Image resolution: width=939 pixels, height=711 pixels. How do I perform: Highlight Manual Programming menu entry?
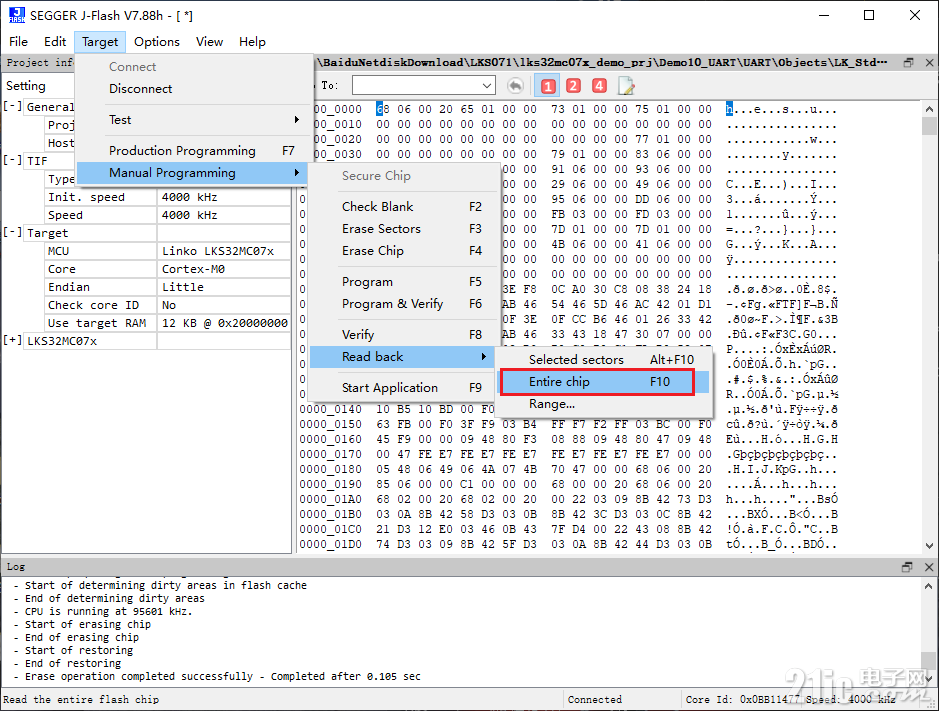[192, 173]
